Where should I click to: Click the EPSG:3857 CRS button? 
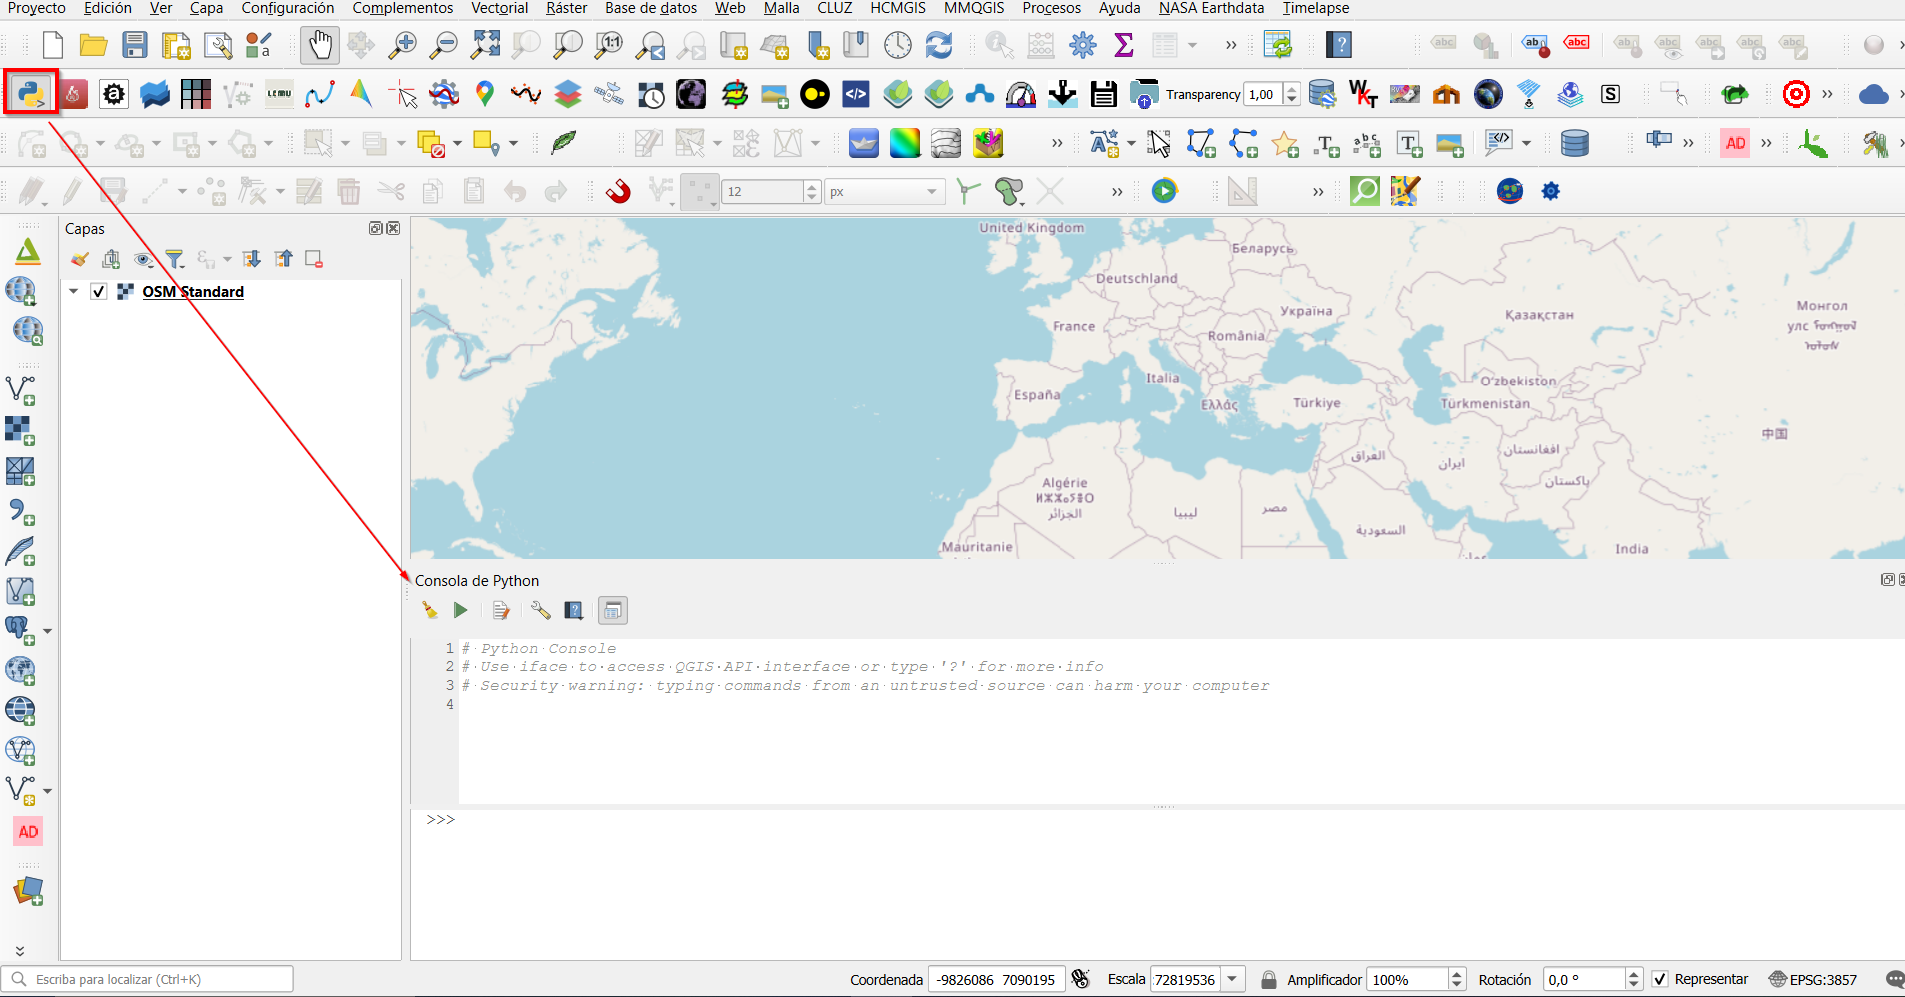pyautogui.click(x=1812, y=979)
